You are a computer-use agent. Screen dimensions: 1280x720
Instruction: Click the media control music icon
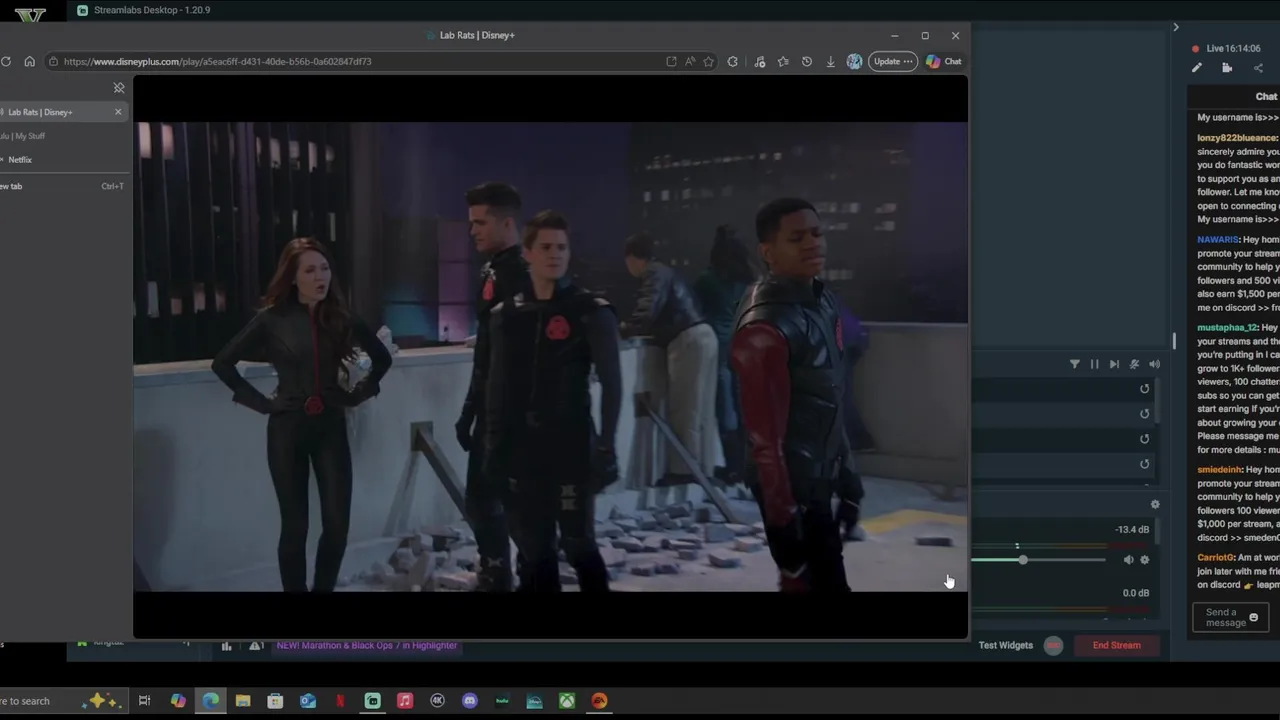click(x=760, y=61)
